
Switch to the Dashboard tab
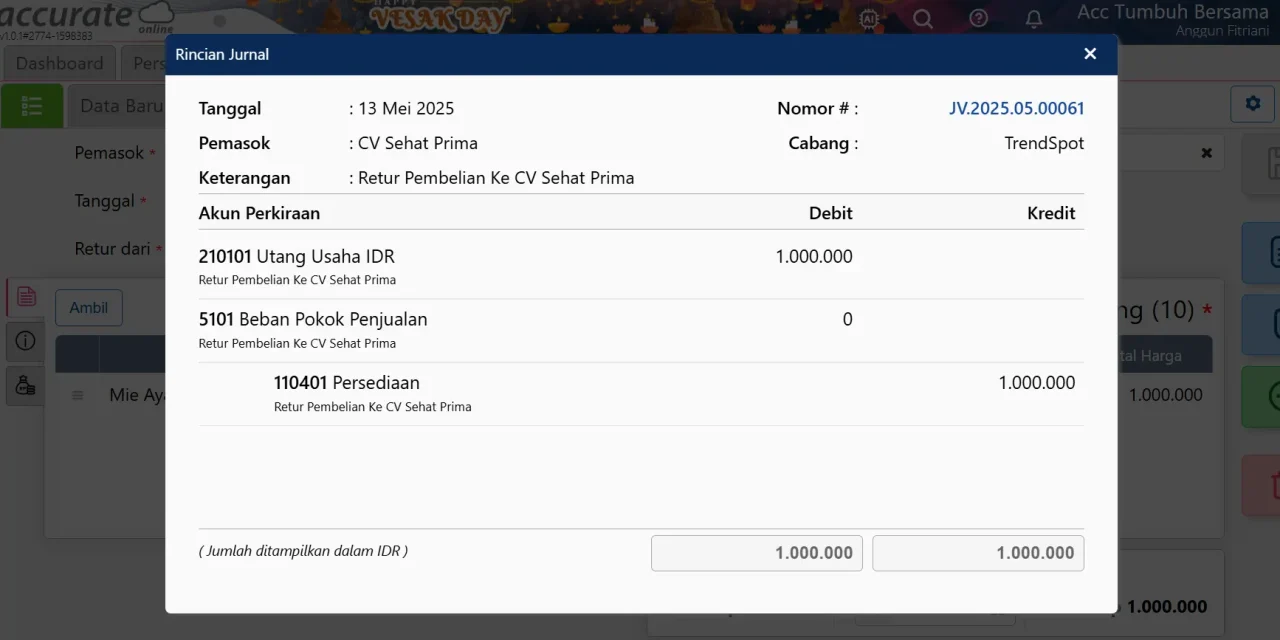pos(59,63)
